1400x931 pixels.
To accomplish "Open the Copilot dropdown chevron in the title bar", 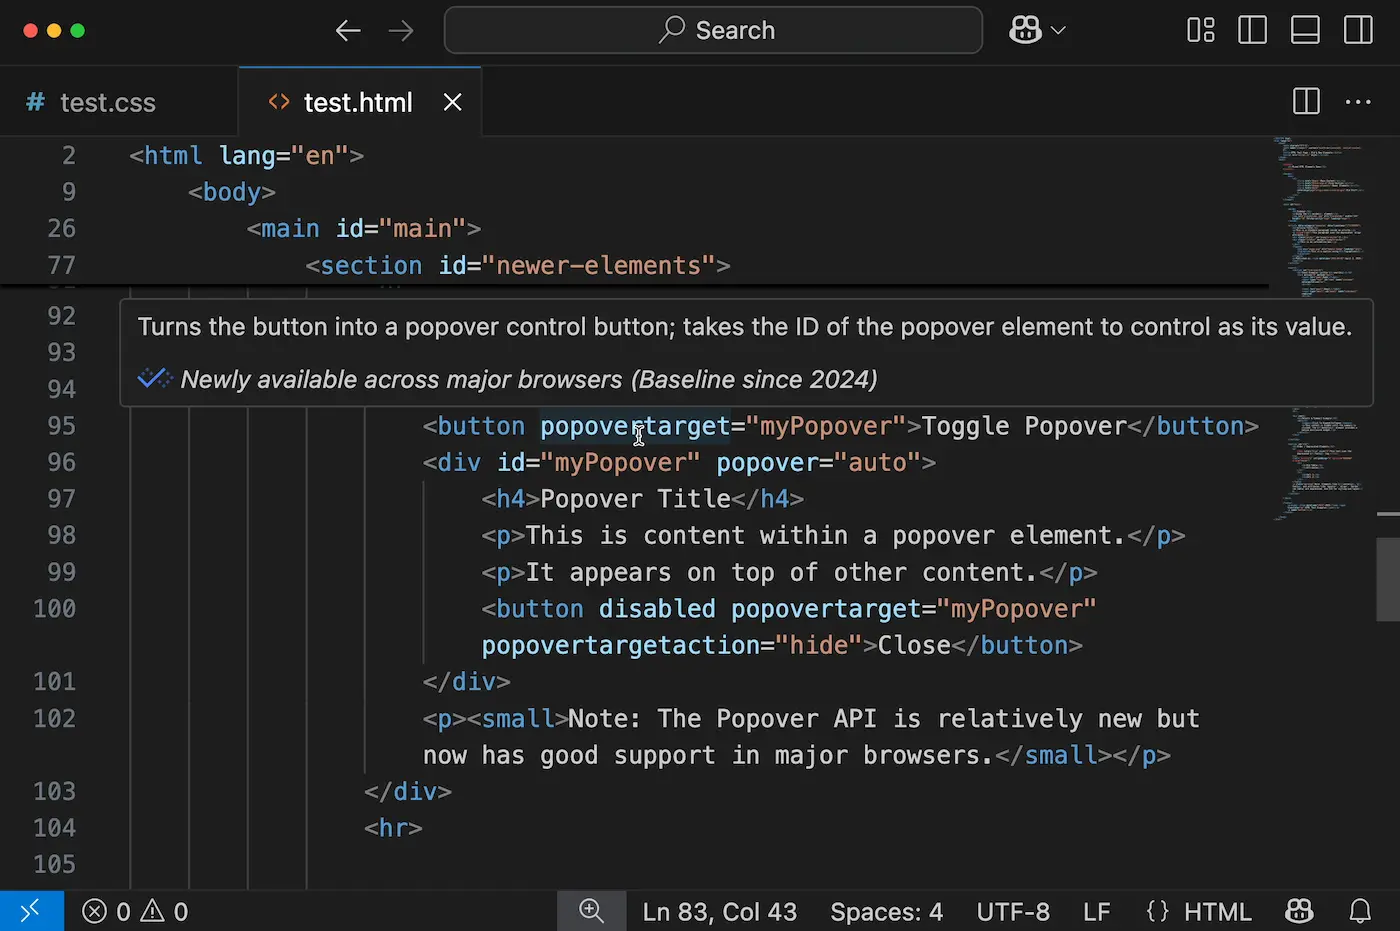I will coord(1057,30).
